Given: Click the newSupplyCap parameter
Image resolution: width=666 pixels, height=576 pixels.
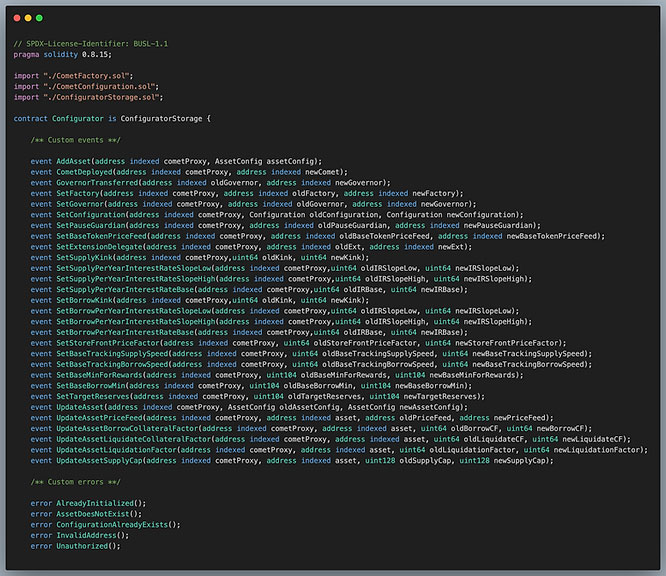Looking at the screenshot, I should click(x=519, y=460).
